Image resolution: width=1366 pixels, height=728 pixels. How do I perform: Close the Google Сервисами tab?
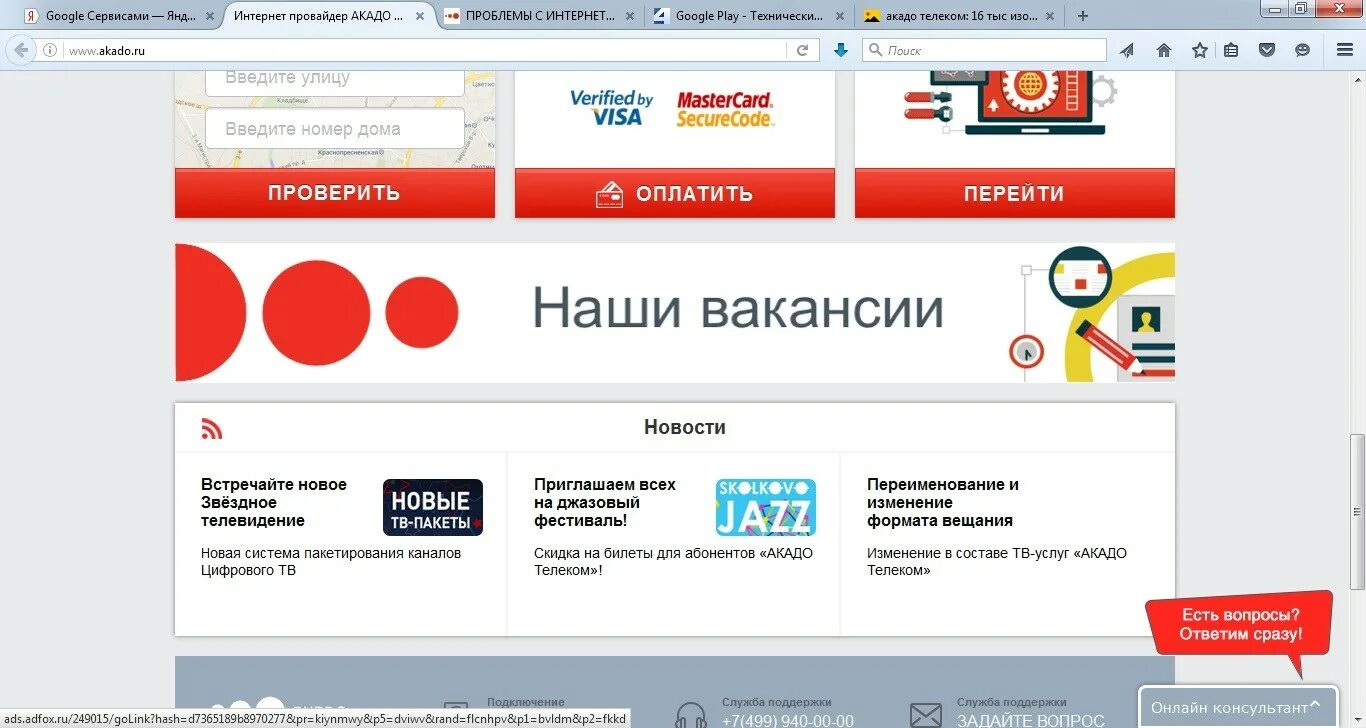pyautogui.click(x=208, y=16)
